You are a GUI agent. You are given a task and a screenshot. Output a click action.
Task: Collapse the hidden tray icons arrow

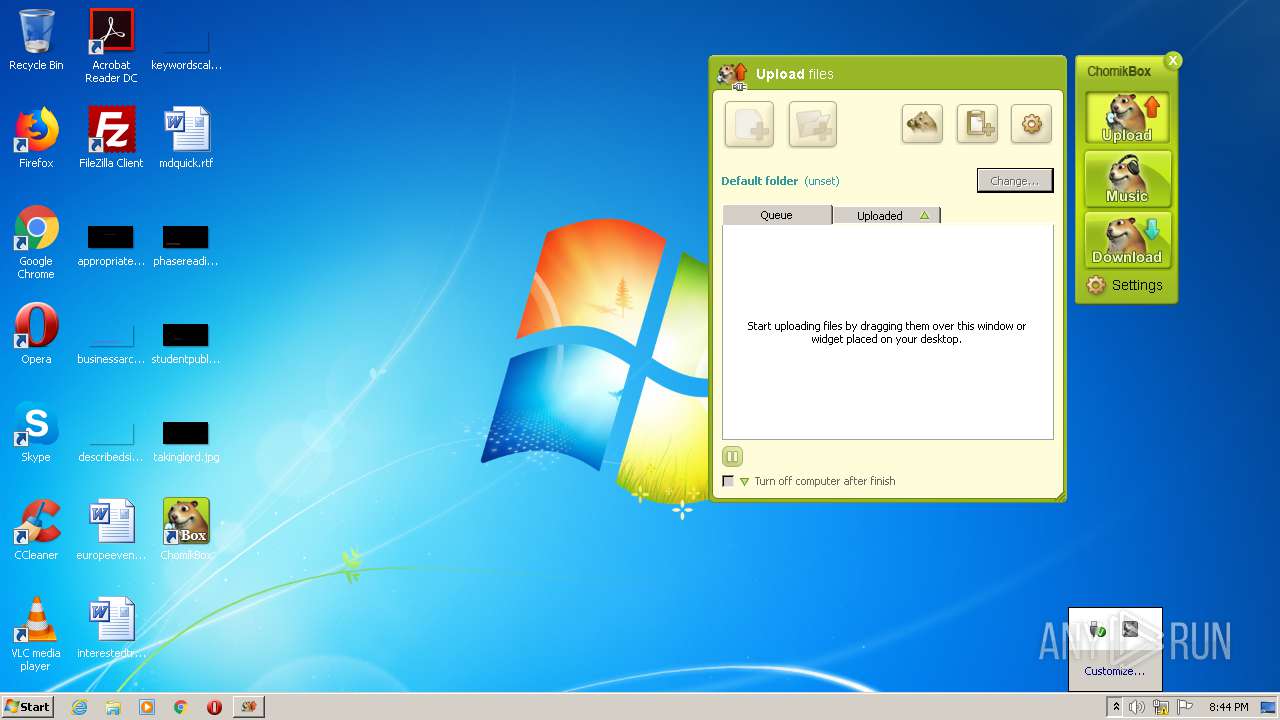[1115, 707]
